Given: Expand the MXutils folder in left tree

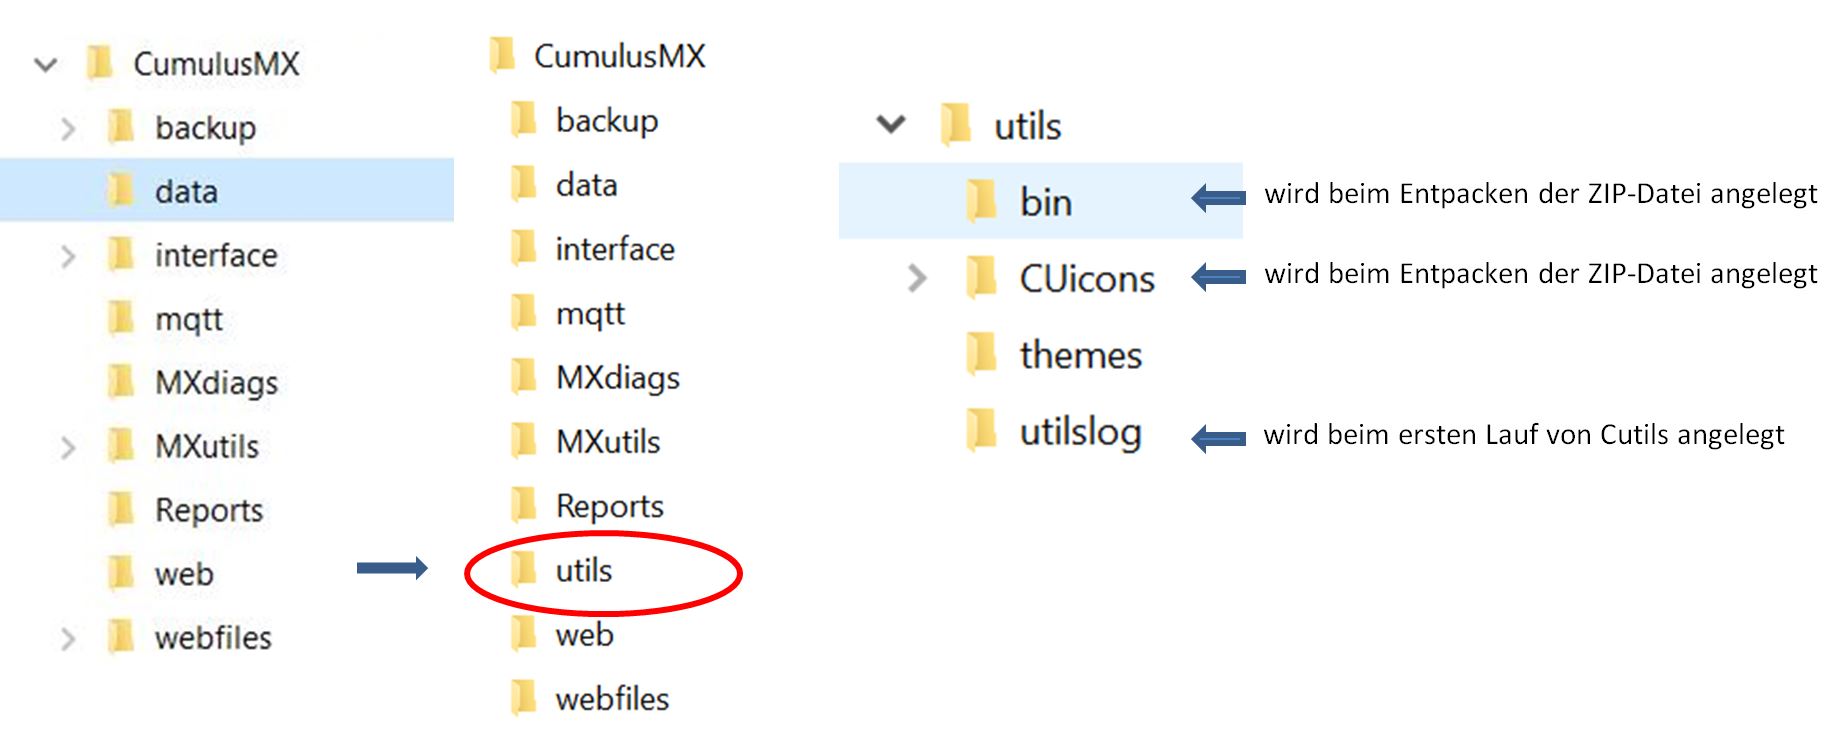Looking at the screenshot, I should pos(68,447).
